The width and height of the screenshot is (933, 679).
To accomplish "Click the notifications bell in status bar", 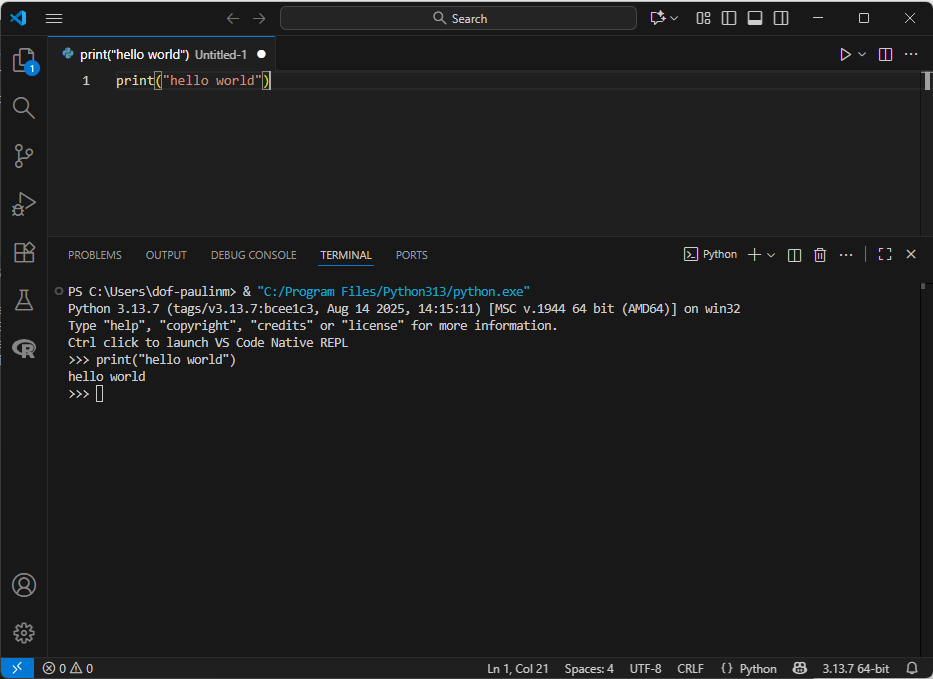I will point(911,668).
